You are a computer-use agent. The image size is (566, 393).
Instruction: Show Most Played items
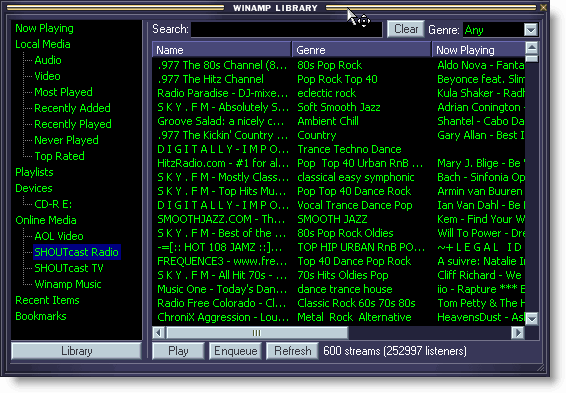point(63,92)
